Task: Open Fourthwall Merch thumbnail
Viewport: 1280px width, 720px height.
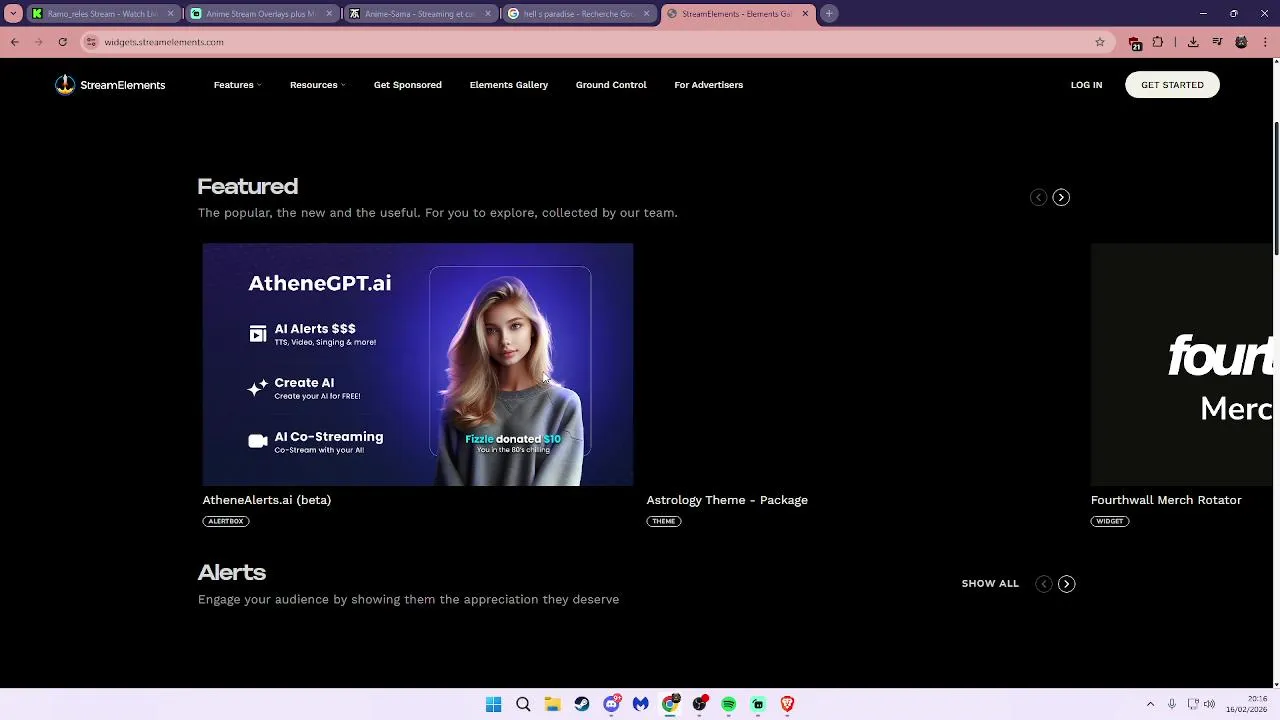Action: click(x=1181, y=365)
